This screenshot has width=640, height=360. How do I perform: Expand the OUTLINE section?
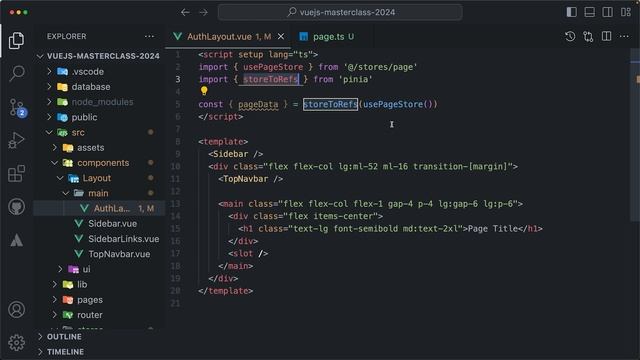coord(99,337)
